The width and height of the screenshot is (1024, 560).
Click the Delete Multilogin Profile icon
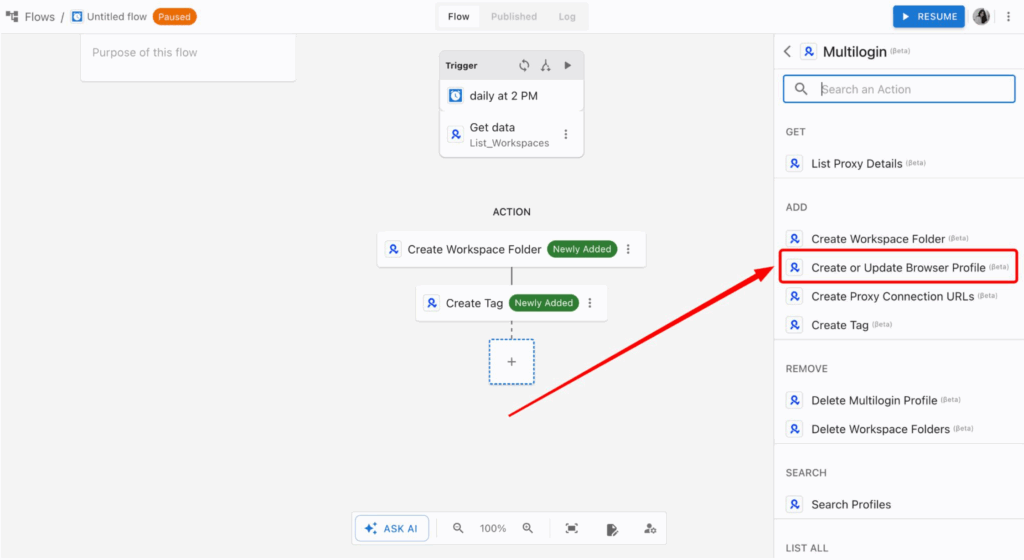coord(795,401)
